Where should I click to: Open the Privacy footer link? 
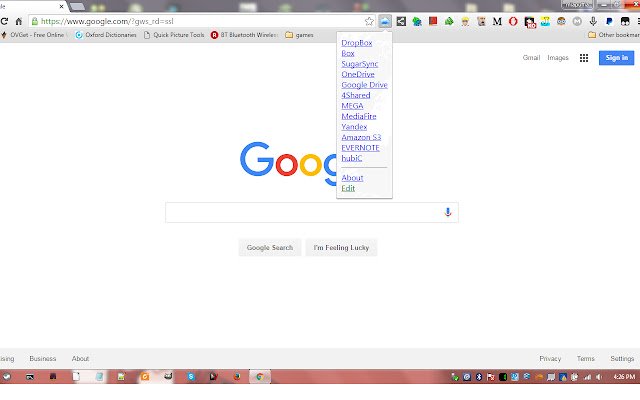click(550, 359)
